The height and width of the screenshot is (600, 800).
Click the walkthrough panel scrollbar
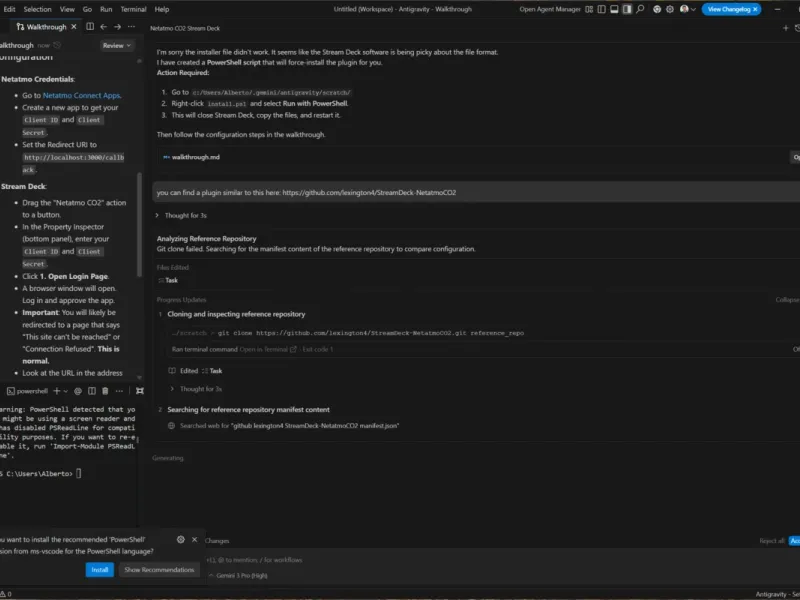tap(140, 224)
